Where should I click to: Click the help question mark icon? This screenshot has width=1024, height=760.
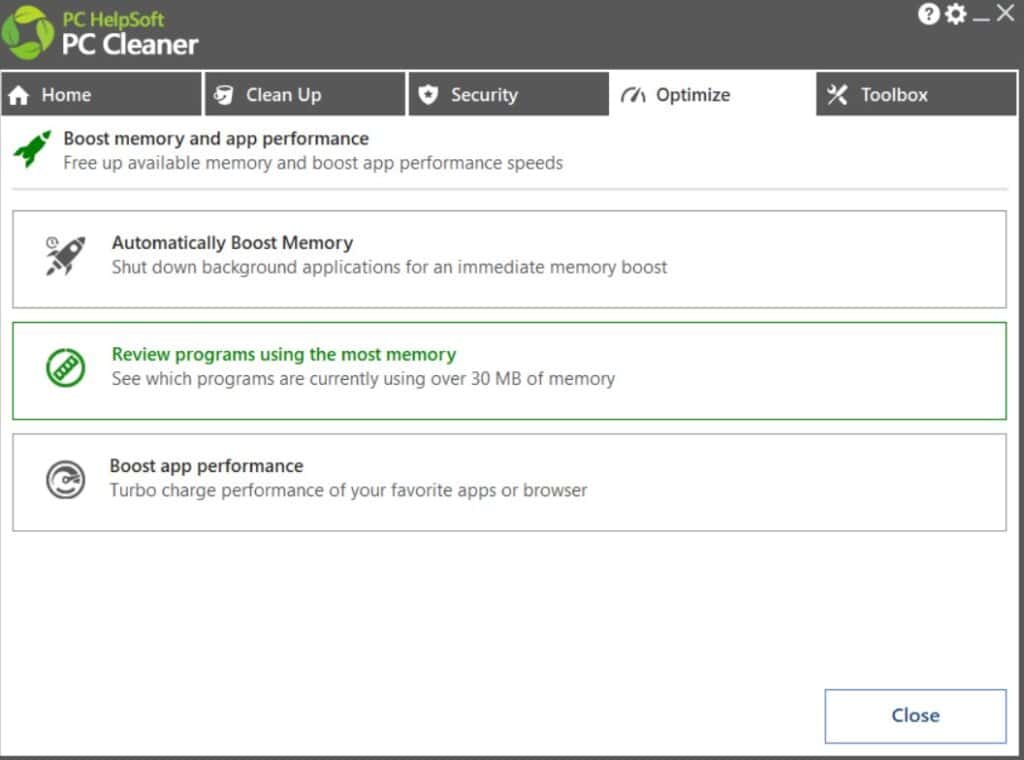(928, 14)
